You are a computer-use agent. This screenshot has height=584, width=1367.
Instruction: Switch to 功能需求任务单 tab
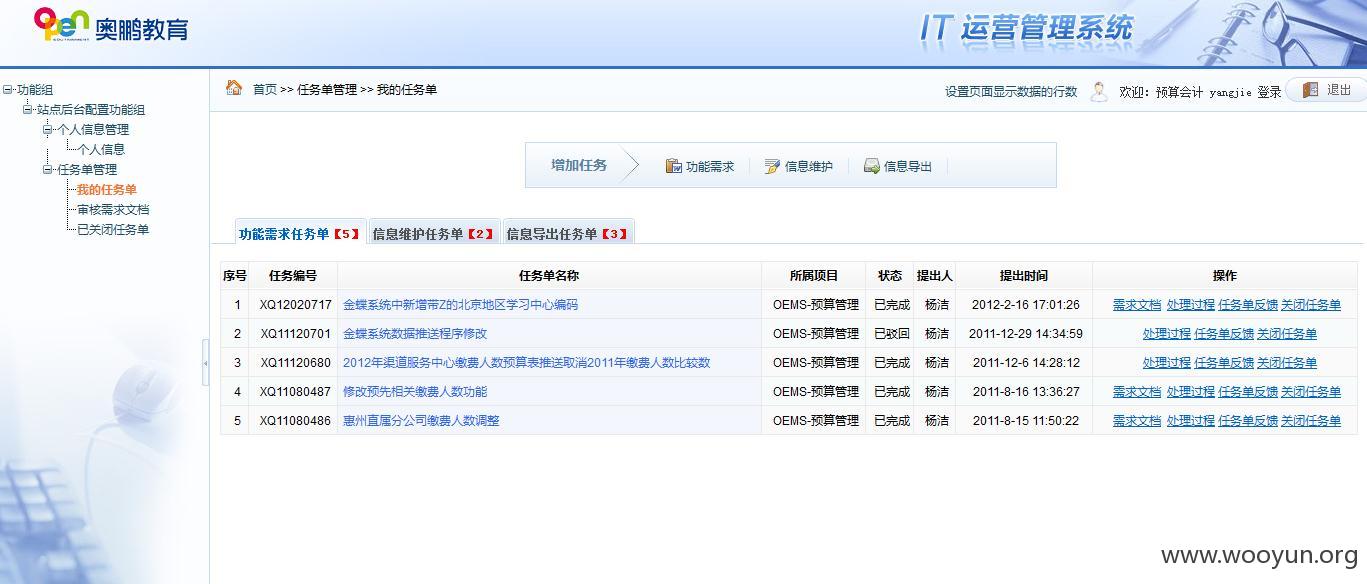299,233
